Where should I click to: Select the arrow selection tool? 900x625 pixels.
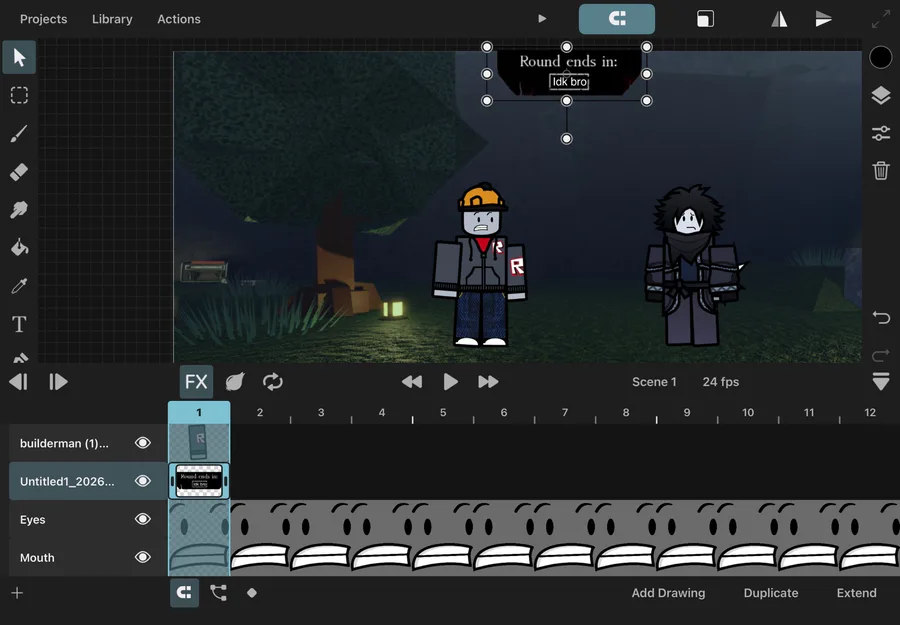tap(19, 57)
